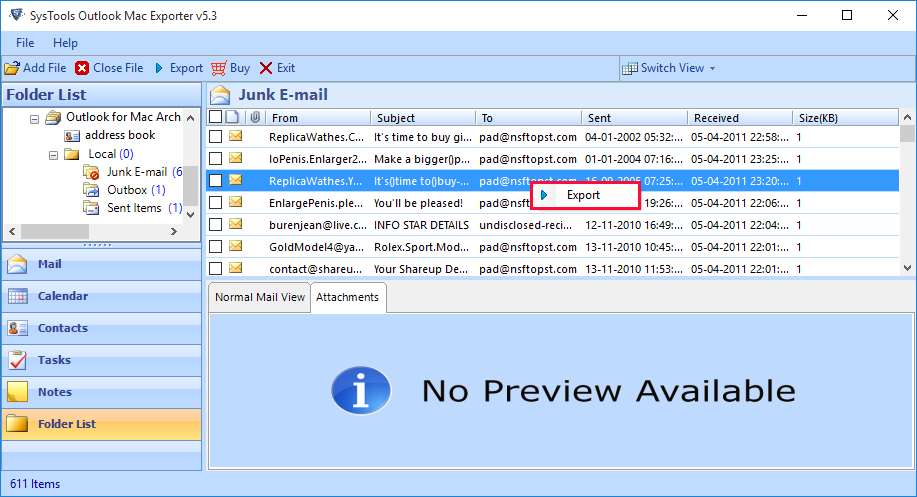Check the EnlargePenis.ple... email checkbox

(x=216, y=203)
